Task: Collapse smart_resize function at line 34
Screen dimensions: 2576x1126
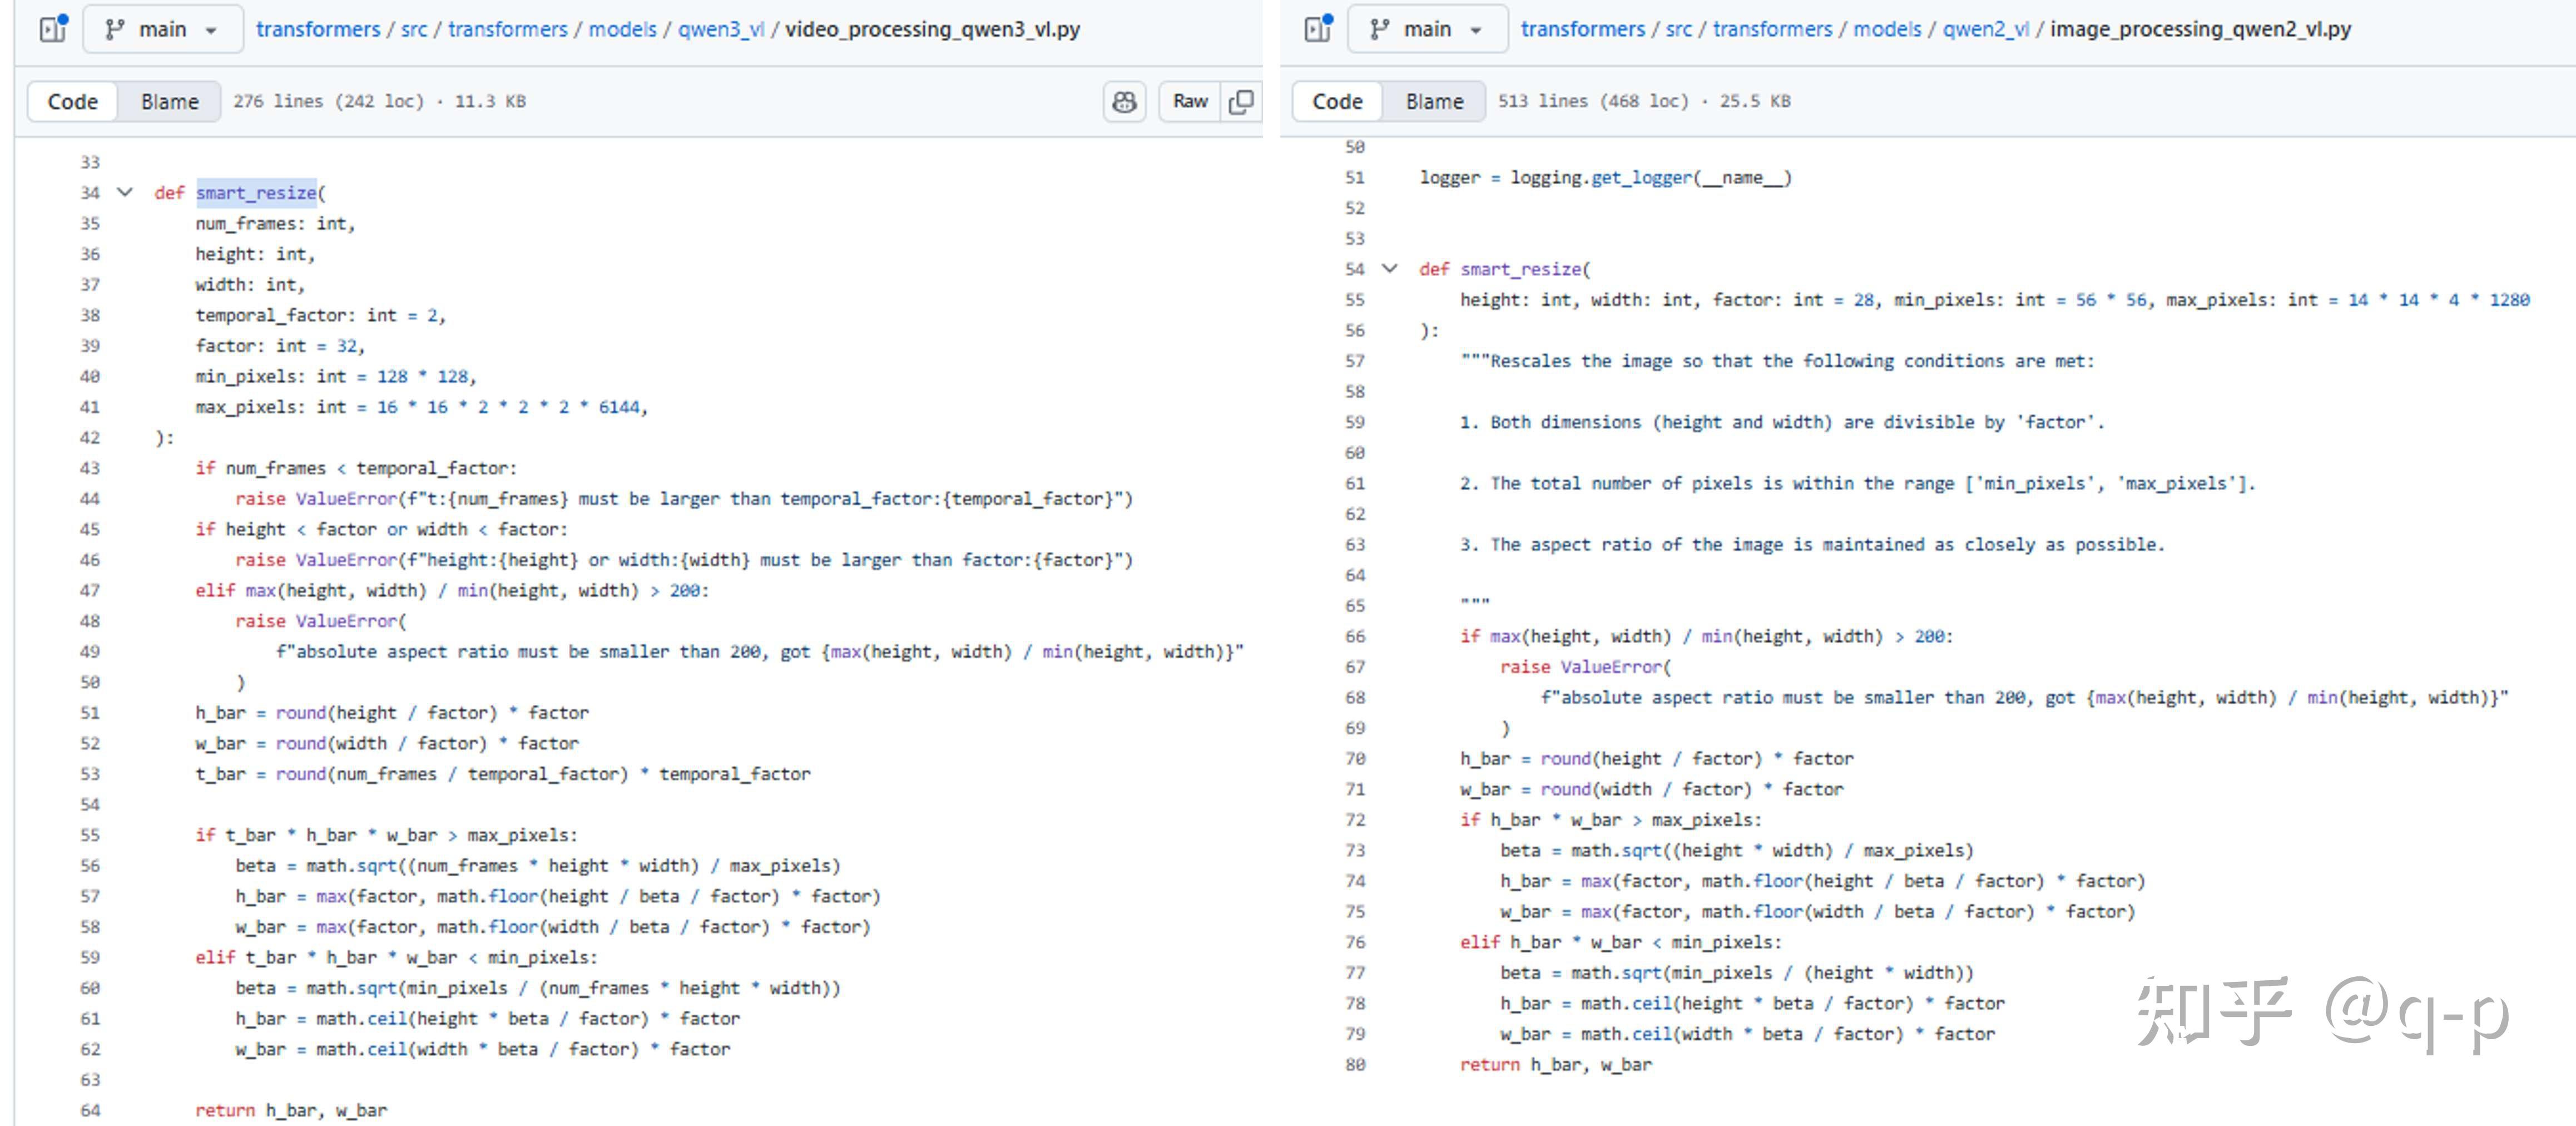Action: 125,192
